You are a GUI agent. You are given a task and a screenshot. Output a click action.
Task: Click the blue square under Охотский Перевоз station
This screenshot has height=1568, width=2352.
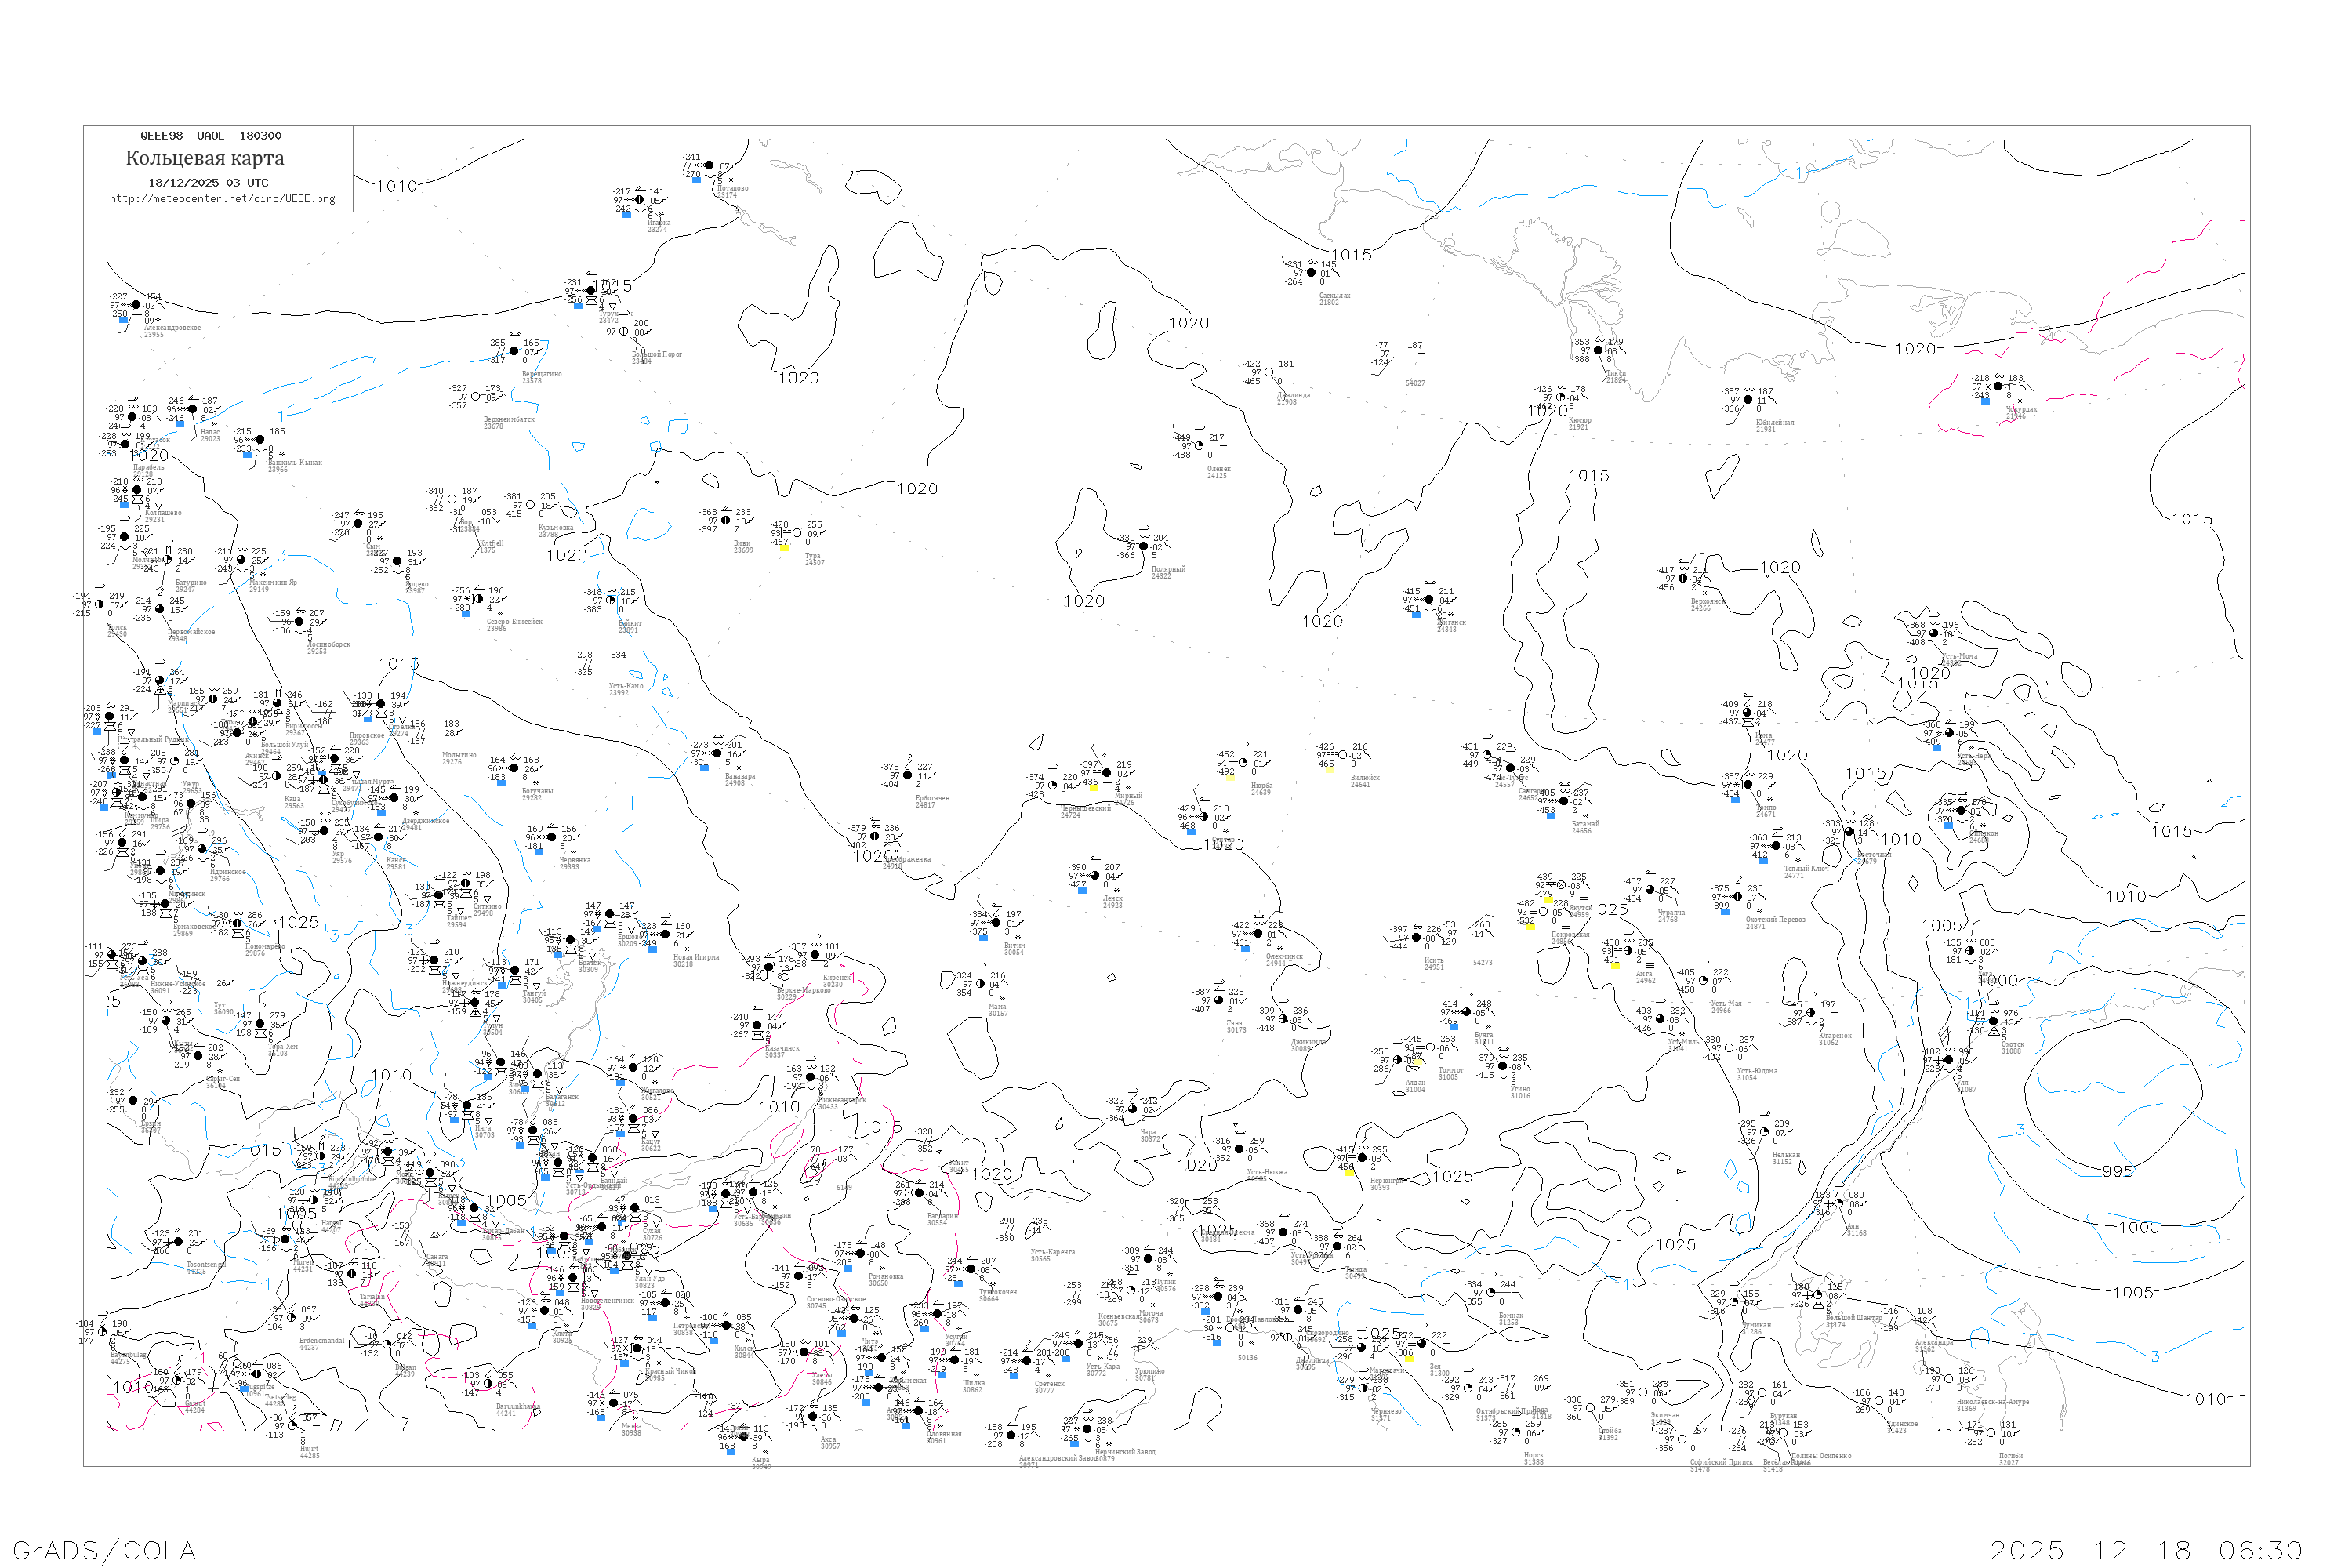coord(1725,910)
